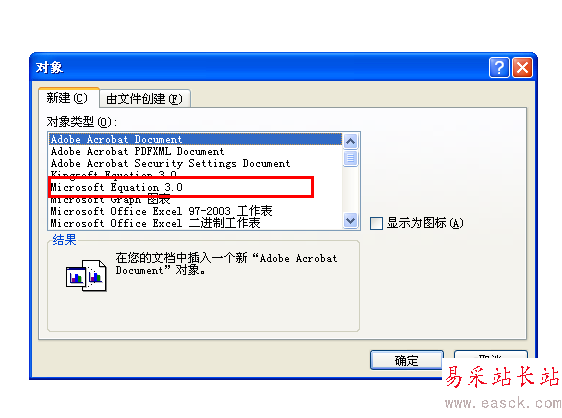Select Adobe Acrobat Document entry
The height and width of the screenshot is (418, 562).
point(195,139)
